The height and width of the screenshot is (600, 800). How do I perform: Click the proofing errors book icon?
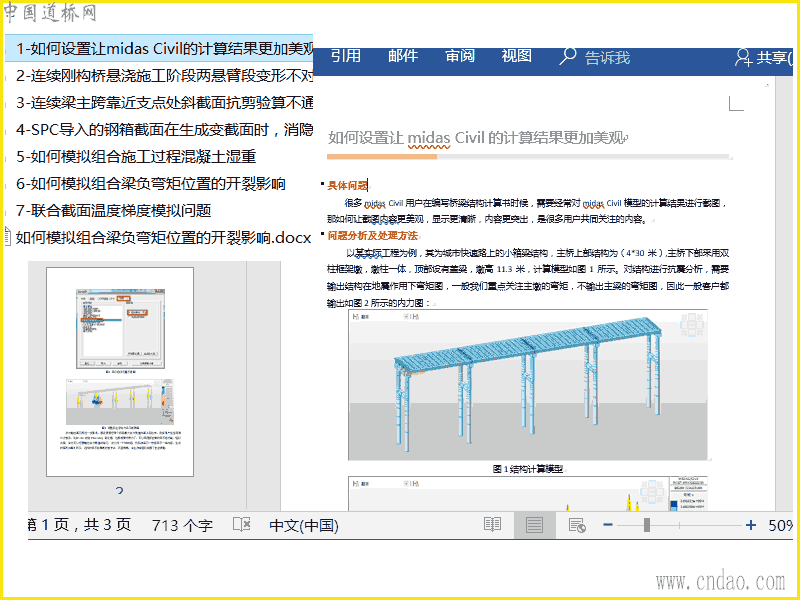click(x=241, y=524)
